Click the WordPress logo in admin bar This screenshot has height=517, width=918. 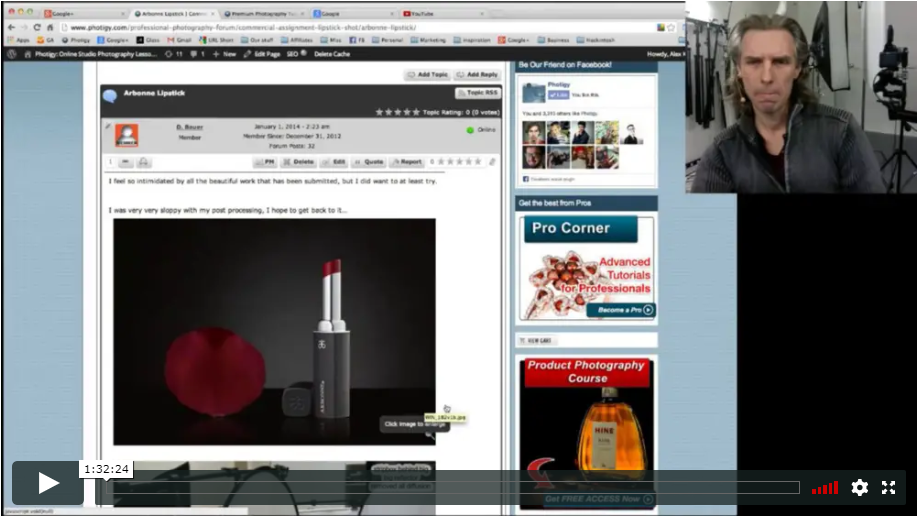pos(12,54)
